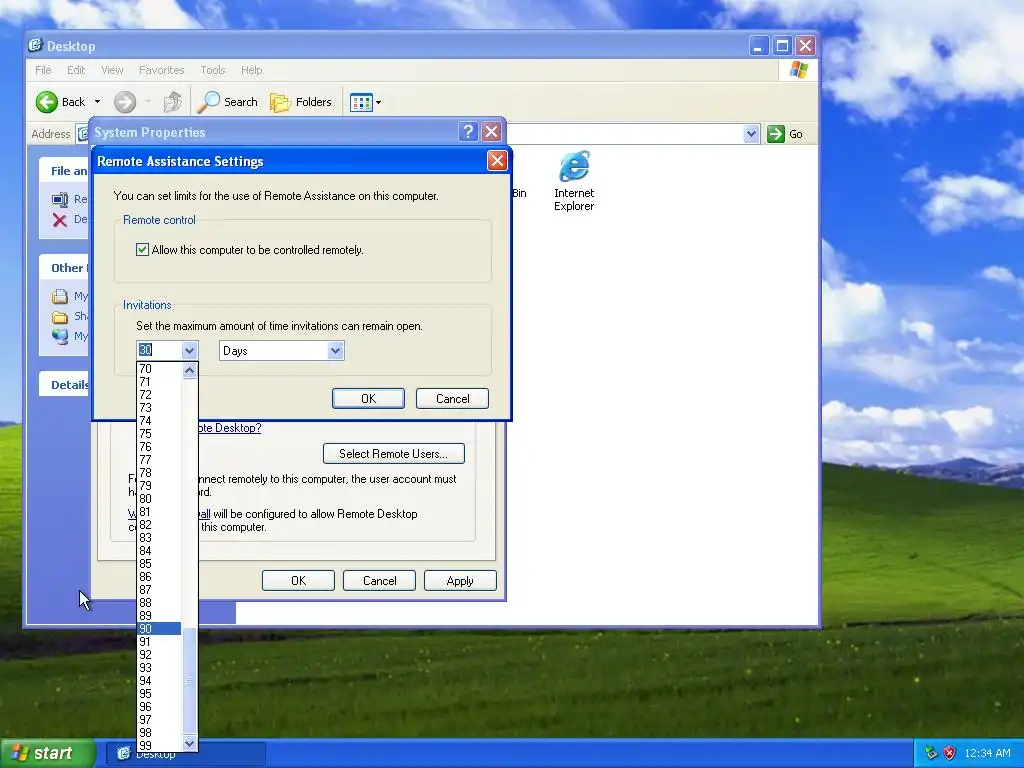
Task: Click the list scrollbar down arrow
Action: coord(189,743)
